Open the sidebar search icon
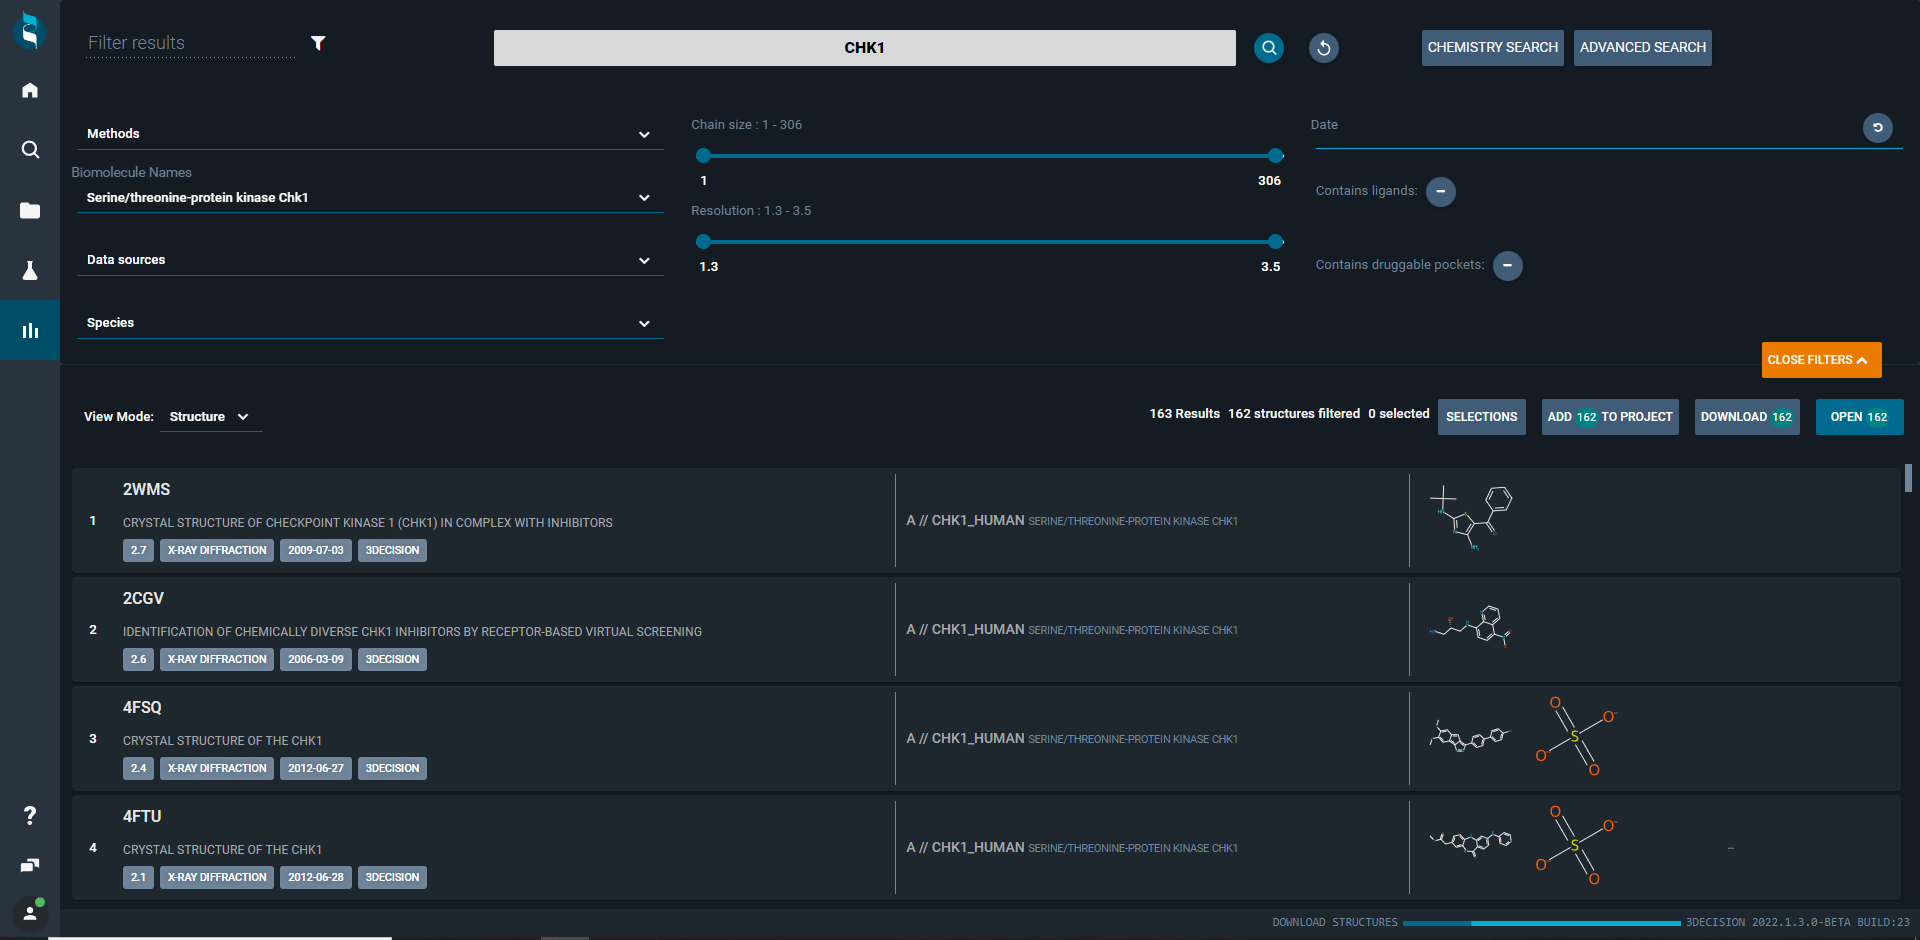The image size is (1920, 940). [x=30, y=150]
